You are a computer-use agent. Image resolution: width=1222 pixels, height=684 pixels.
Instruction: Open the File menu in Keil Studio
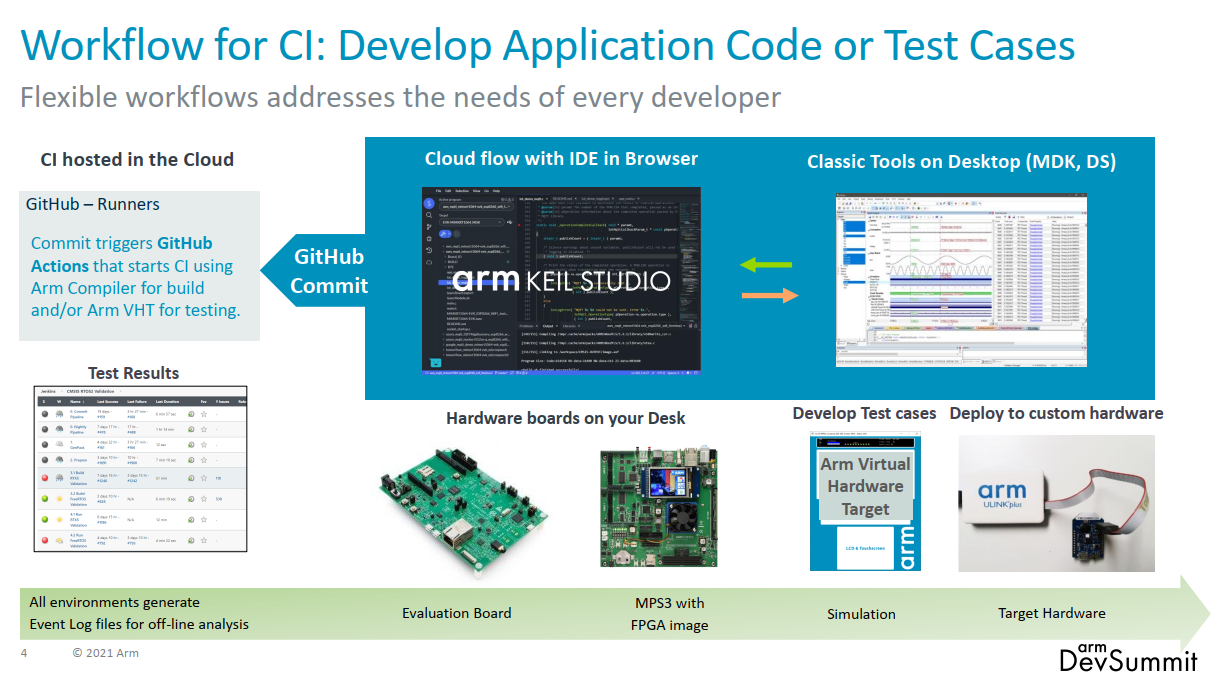[438, 191]
